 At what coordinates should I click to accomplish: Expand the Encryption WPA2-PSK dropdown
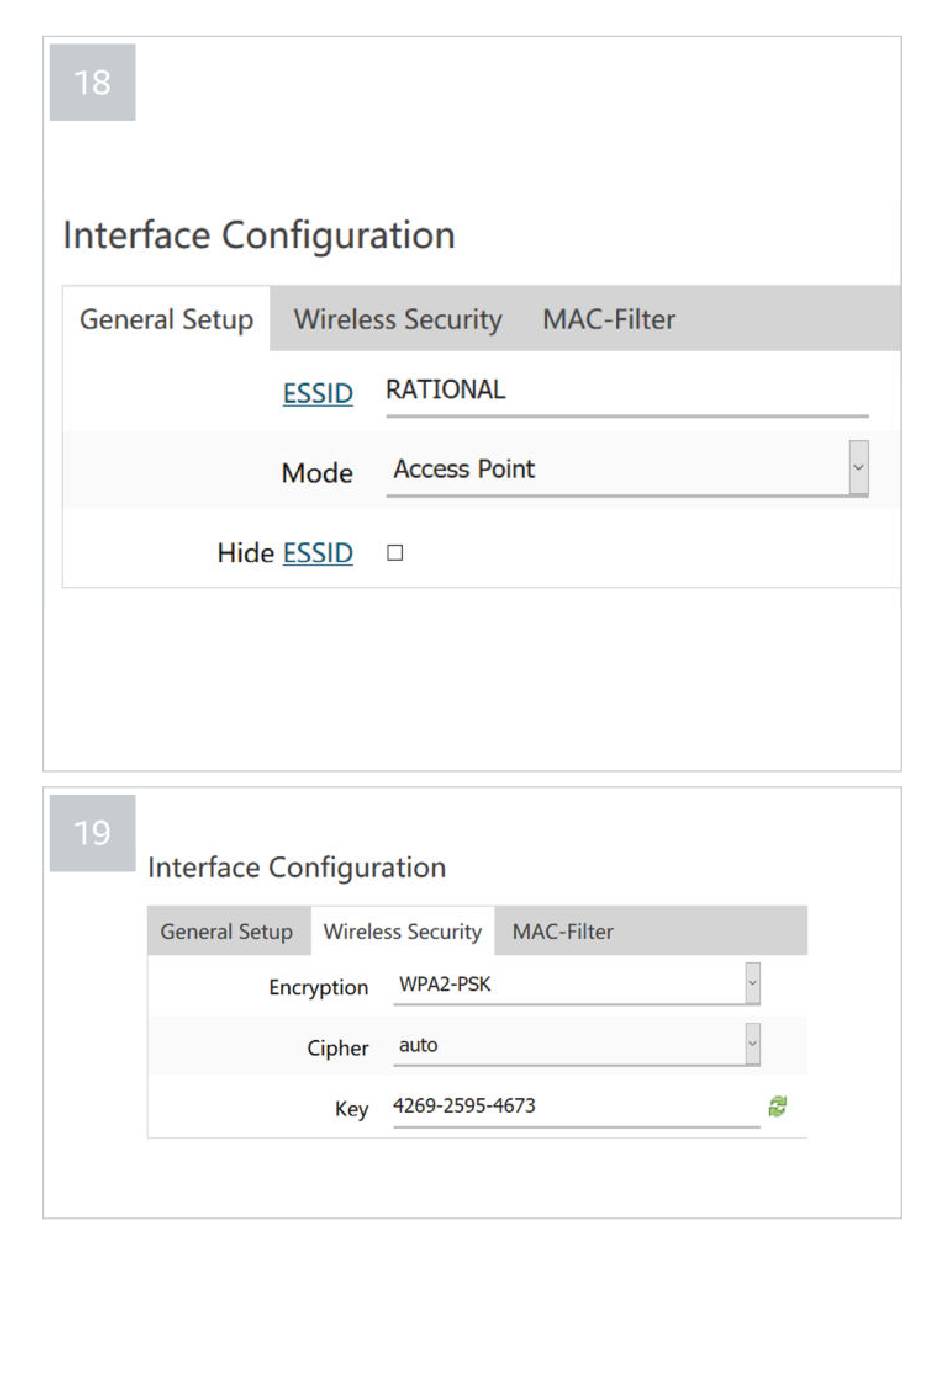tap(577, 984)
